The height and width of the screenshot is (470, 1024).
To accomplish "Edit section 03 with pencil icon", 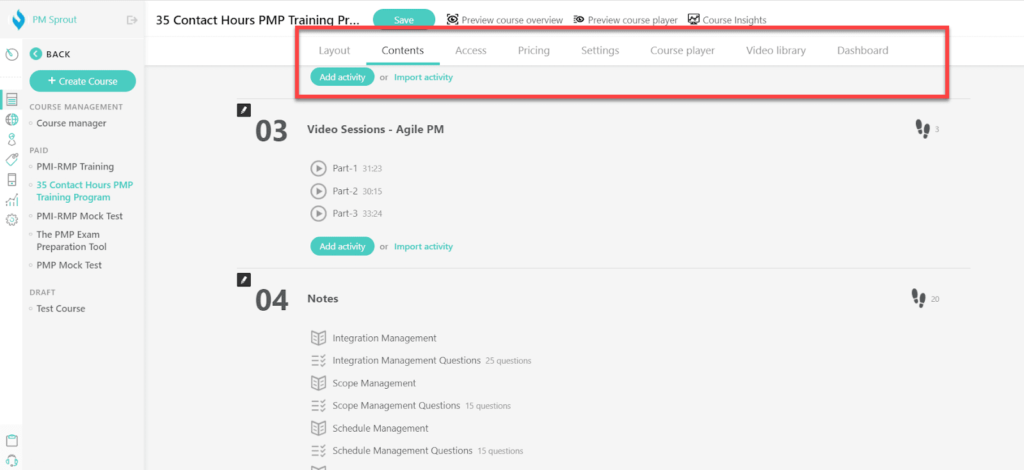I will 244,110.
